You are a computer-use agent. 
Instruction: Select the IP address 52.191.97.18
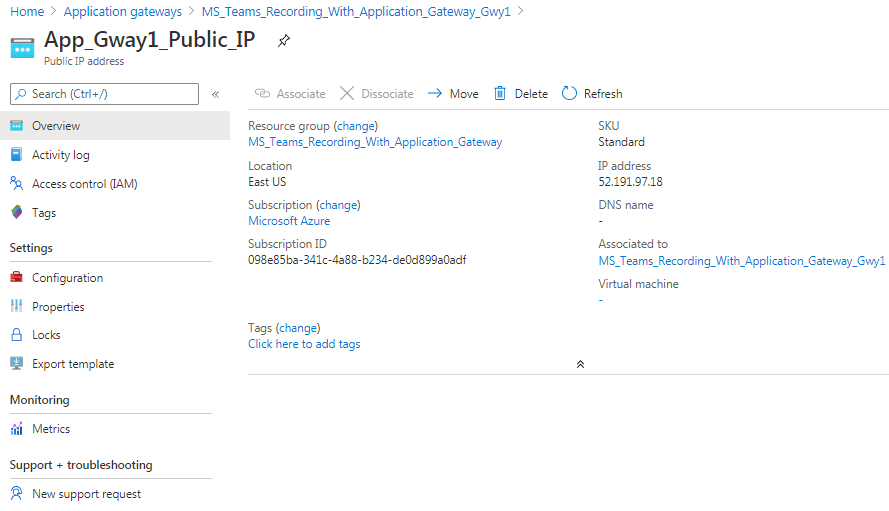(x=630, y=181)
